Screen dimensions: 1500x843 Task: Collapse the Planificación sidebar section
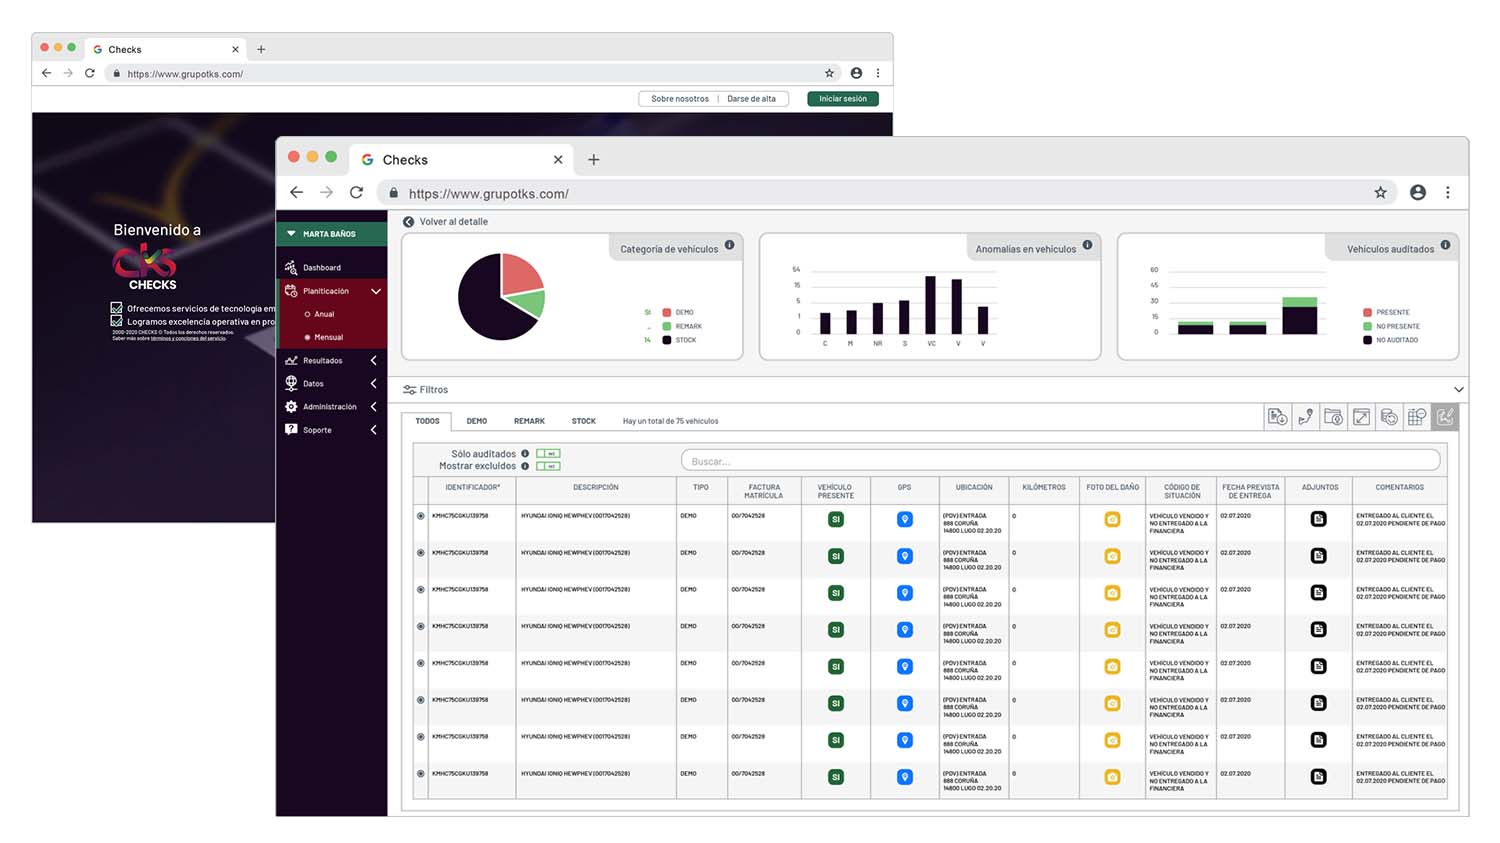[376, 291]
